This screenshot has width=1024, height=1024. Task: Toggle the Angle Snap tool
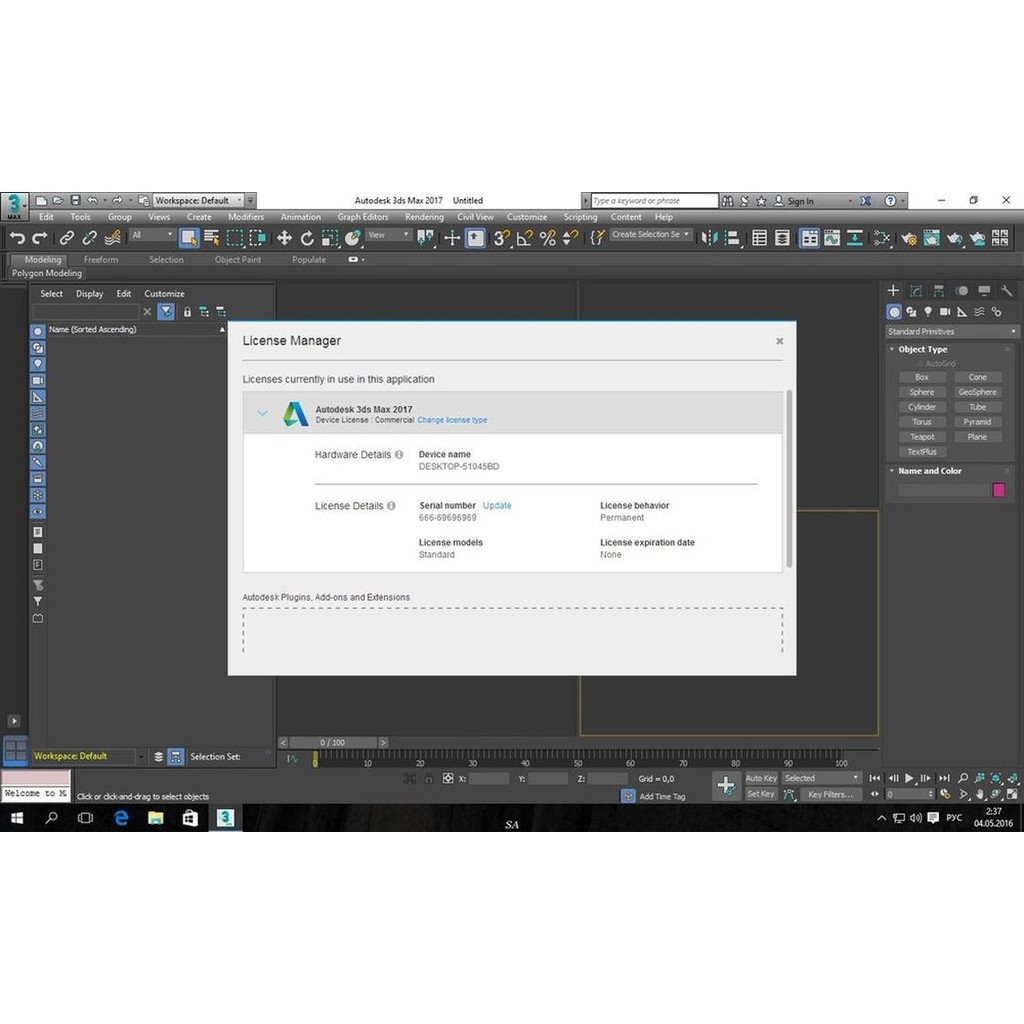(x=524, y=238)
